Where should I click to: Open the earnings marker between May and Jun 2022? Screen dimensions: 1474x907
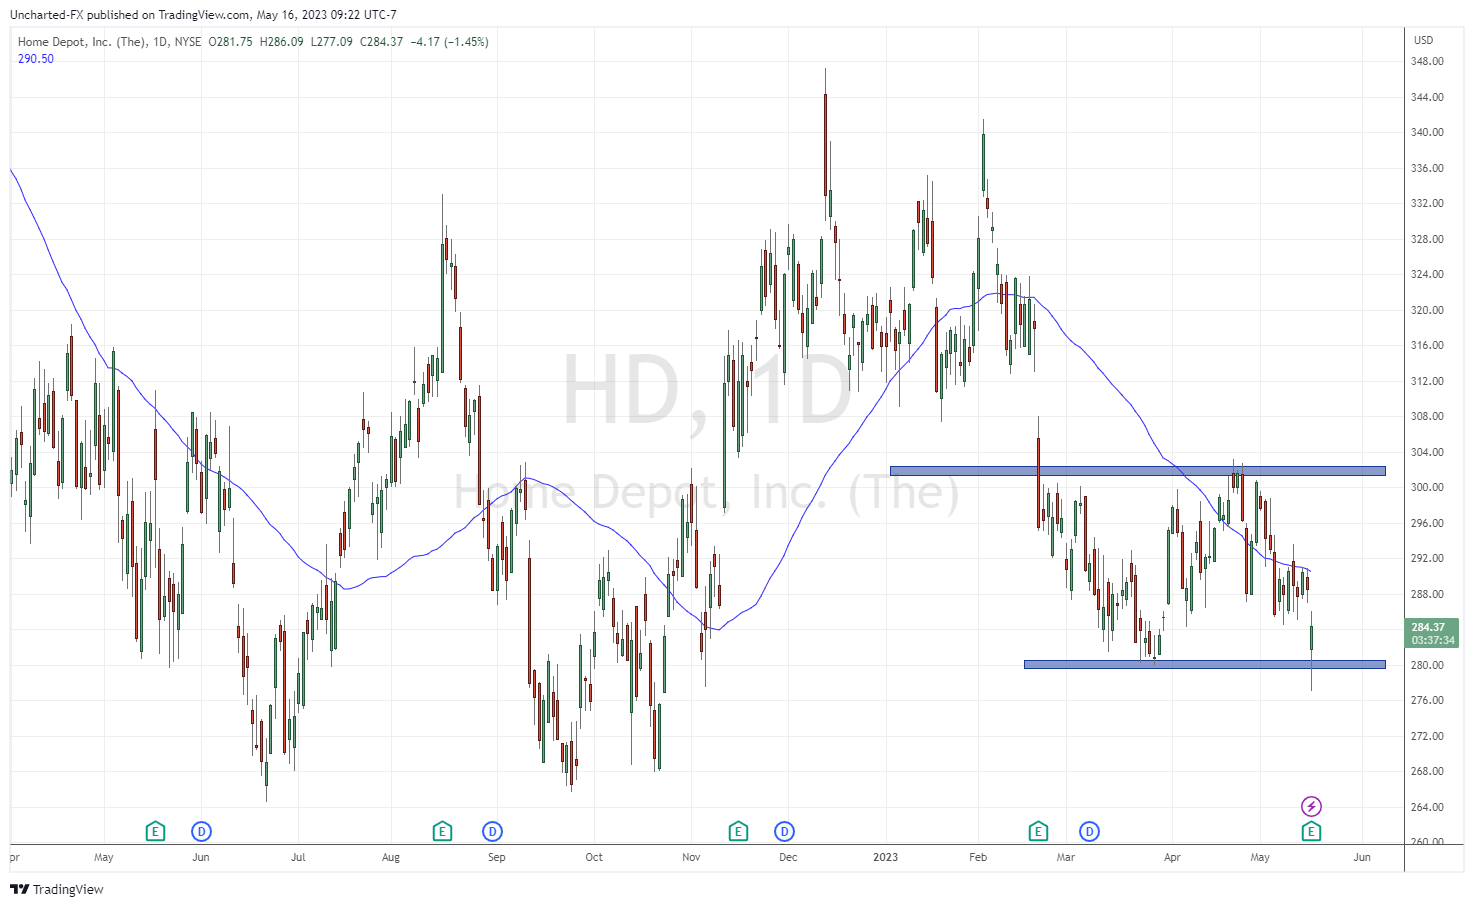coord(155,831)
